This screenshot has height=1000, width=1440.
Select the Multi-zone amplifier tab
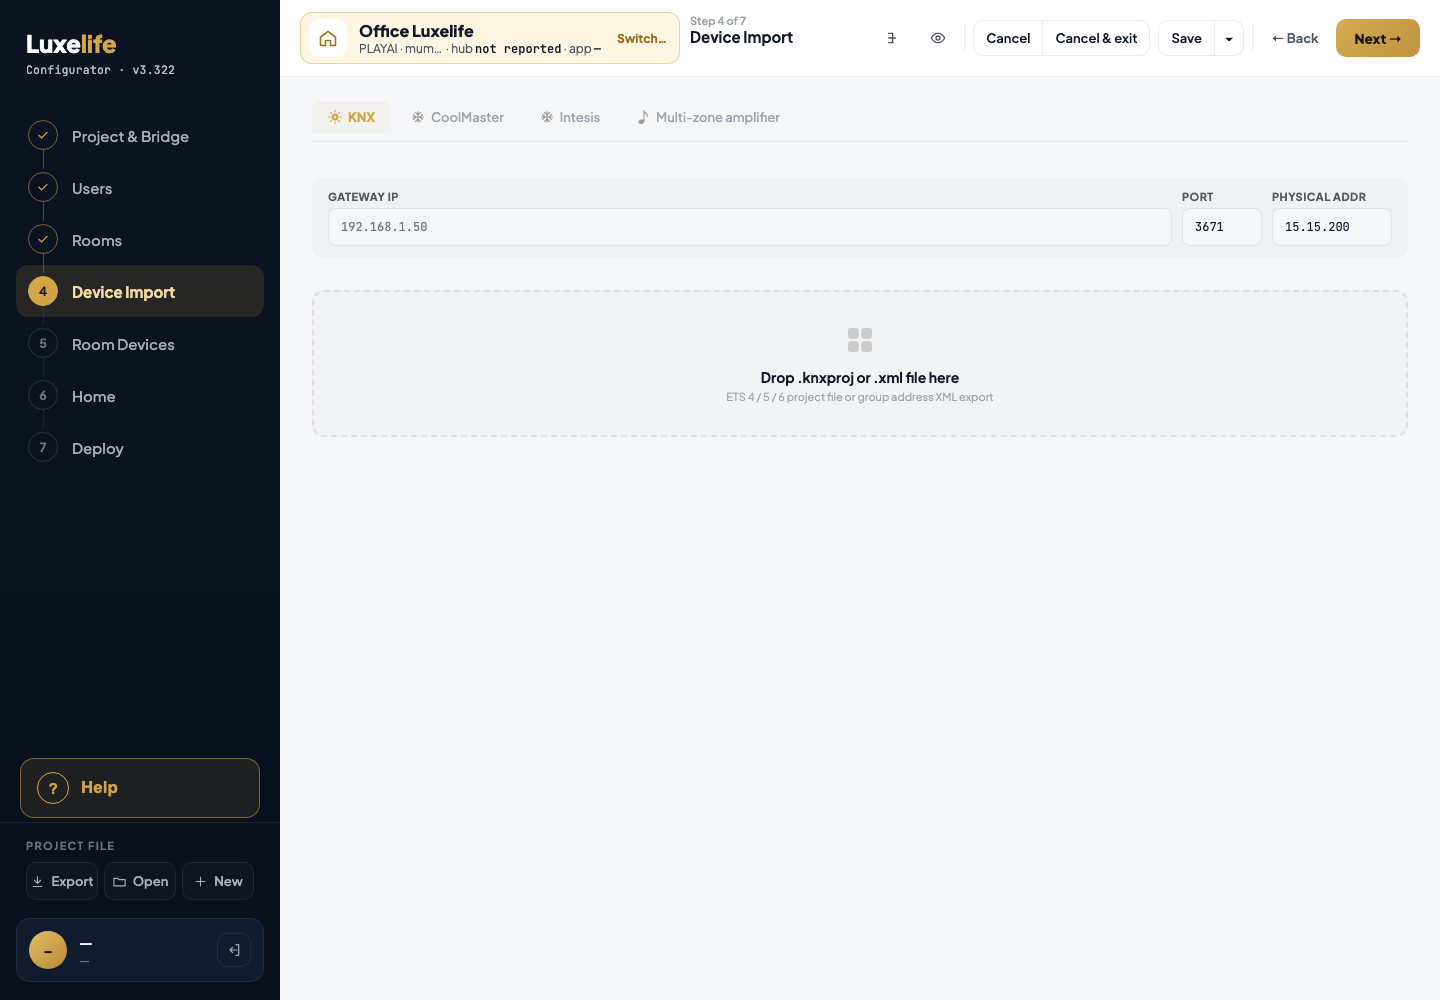(x=708, y=117)
